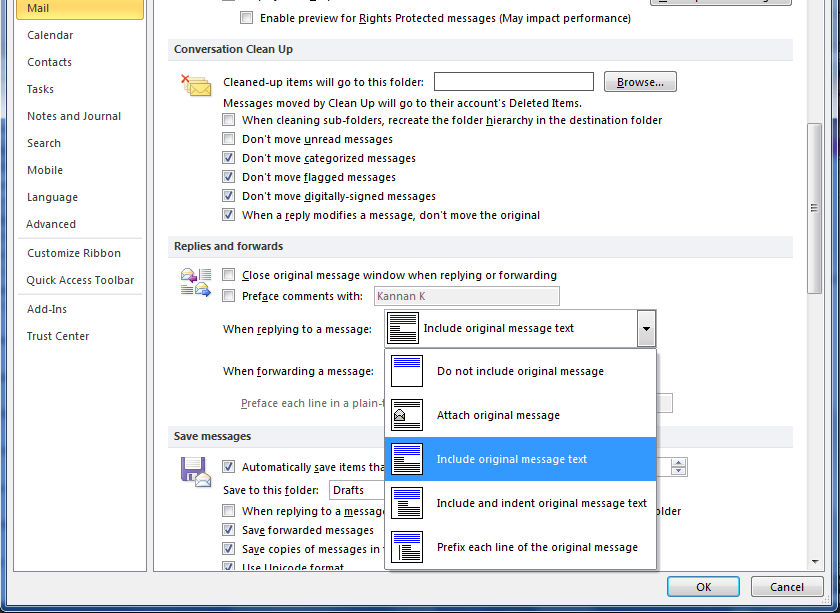Open the 'When replying to a message' dropdown arrow
This screenshot has height=613, width=840.
pyautogui.click(x=646, y=328)
